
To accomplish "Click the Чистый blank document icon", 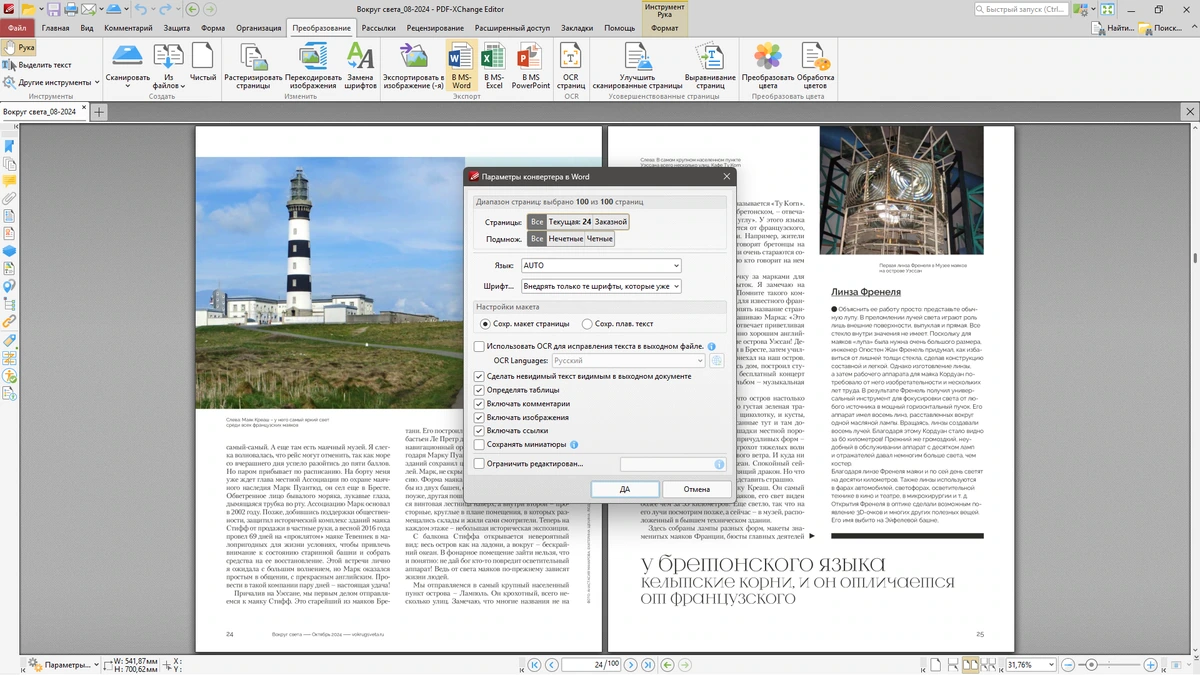I will 203,55.
